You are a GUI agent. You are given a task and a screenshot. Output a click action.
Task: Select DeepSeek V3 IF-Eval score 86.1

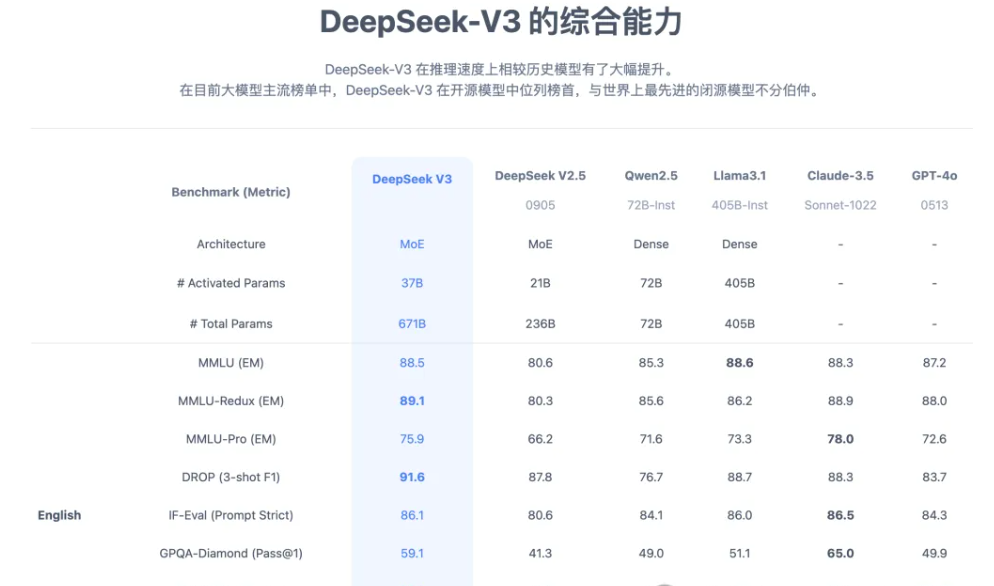point(412,515)
